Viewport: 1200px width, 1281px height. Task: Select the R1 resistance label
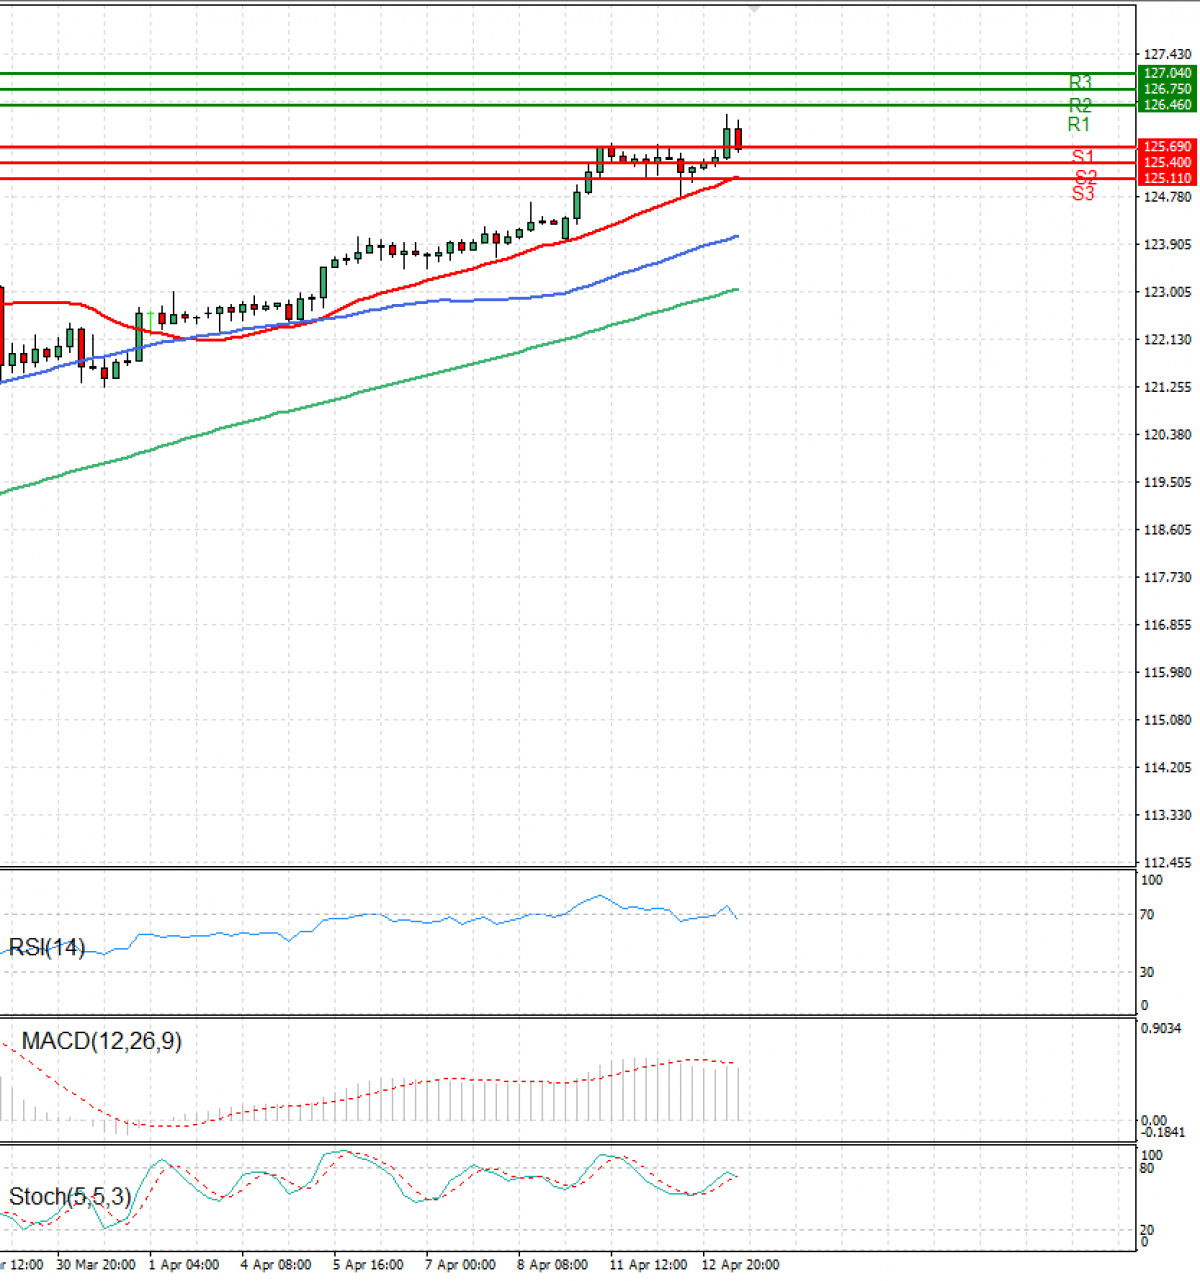click(1078, 125)
